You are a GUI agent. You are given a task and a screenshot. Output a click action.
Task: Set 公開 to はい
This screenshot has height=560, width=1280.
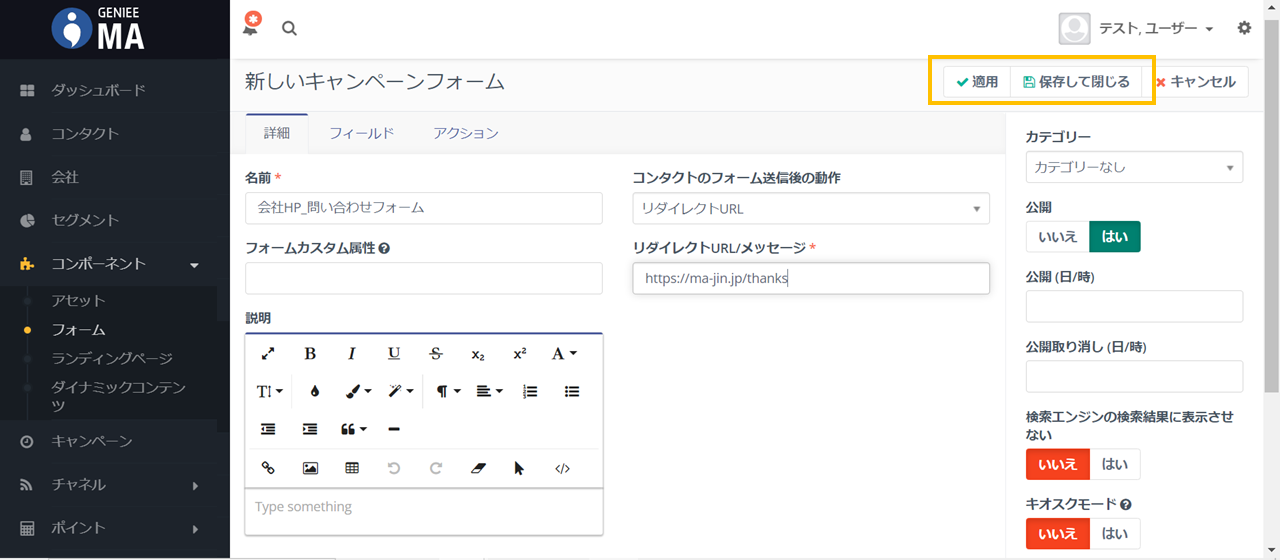[x=1115, y=236]
